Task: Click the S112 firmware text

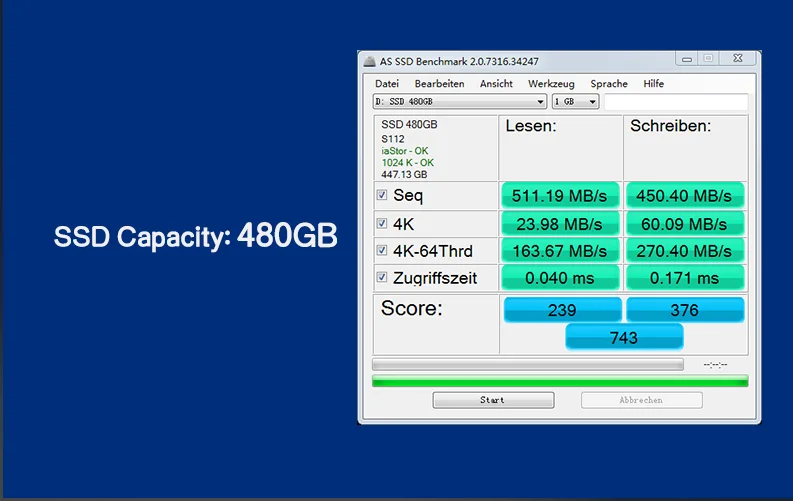Action: (392, 139)
